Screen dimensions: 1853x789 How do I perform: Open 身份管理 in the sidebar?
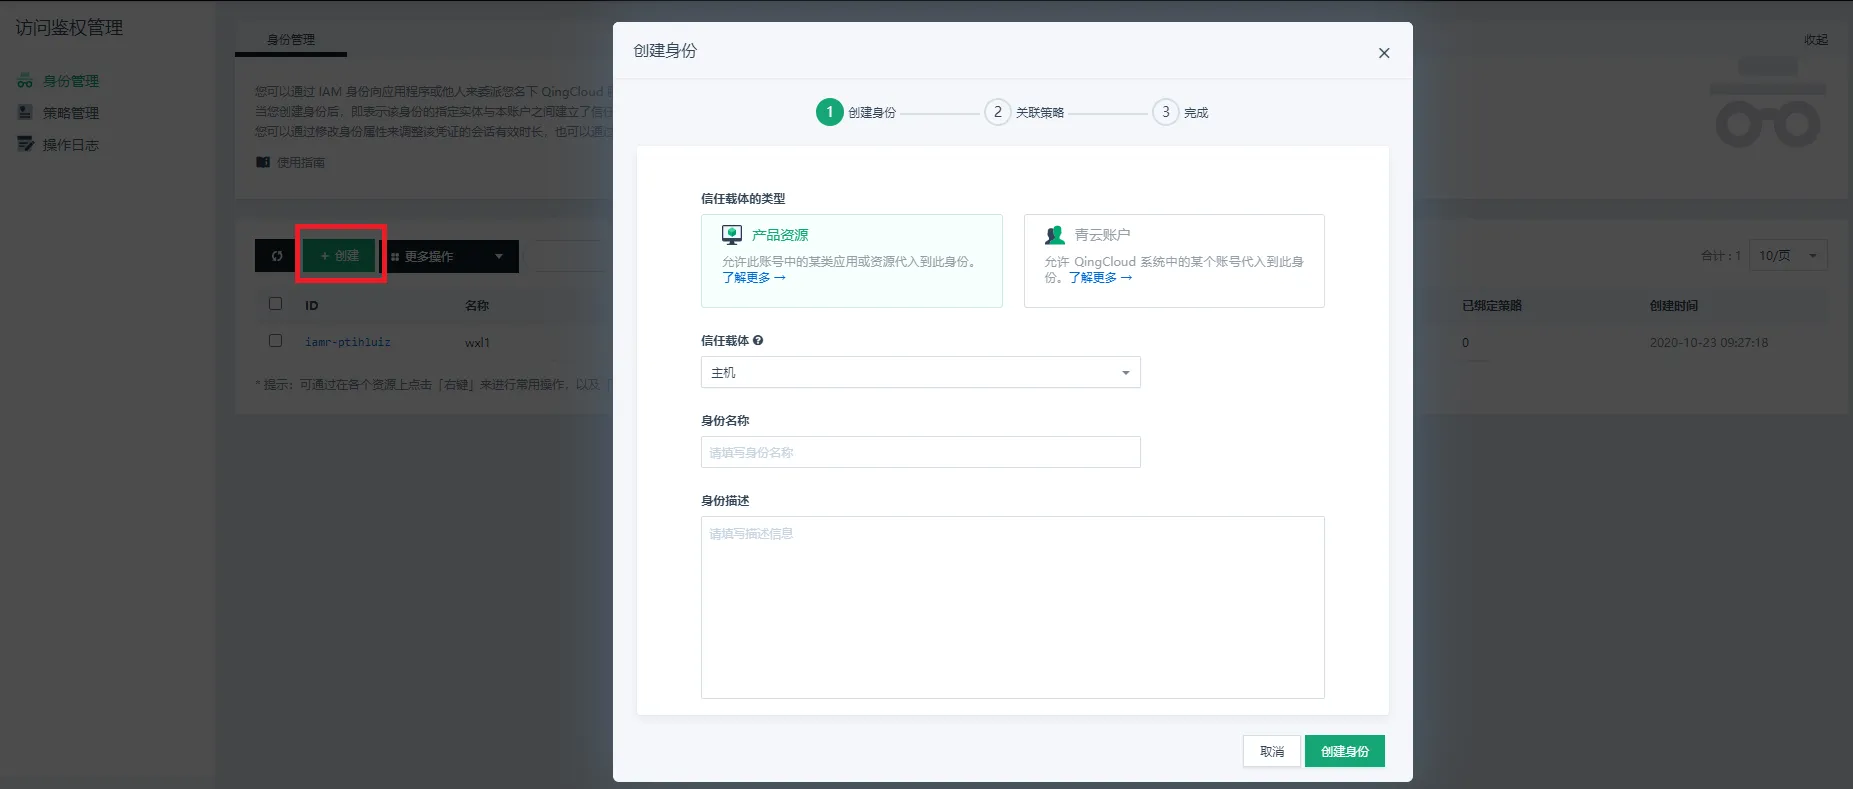pos(71,81)
